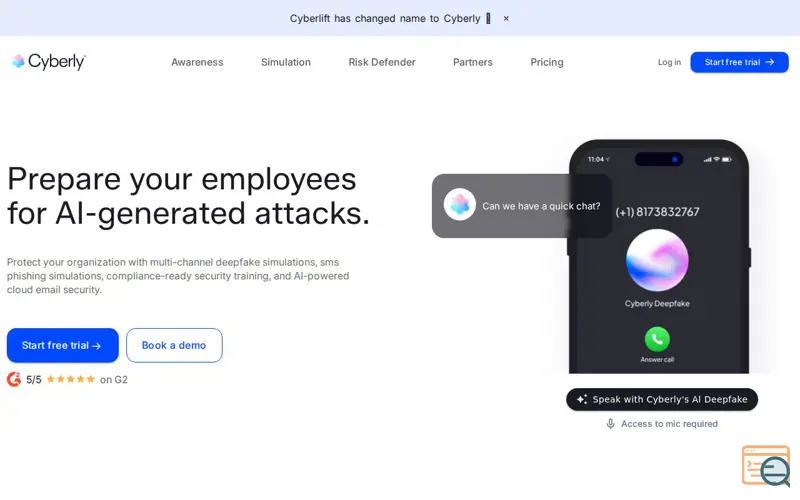
Task: Click the sparkle icon on the Speak button
Action: click(582, 399)
